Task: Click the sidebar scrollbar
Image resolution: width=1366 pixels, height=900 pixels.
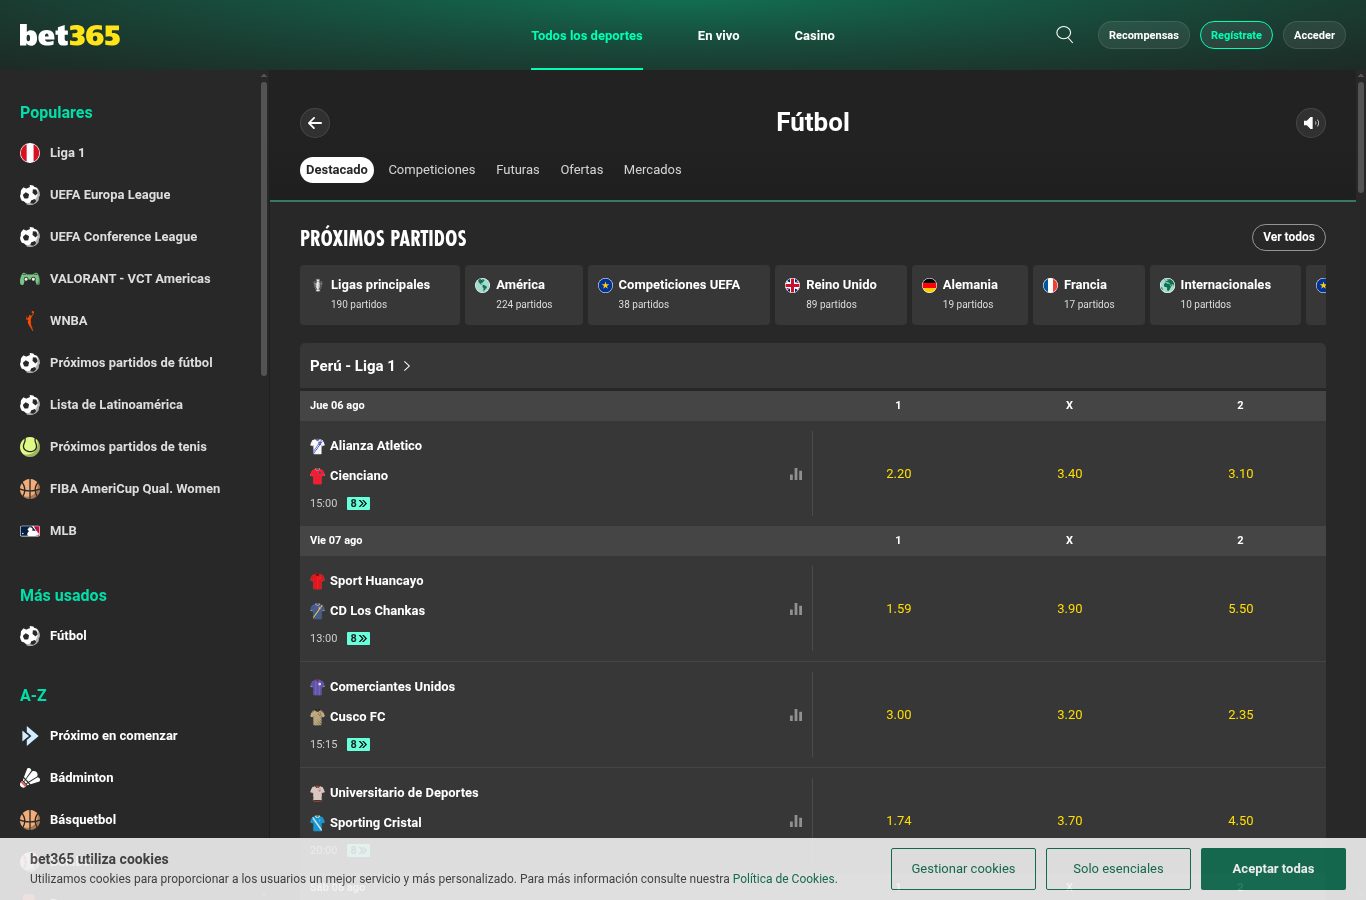Action: (264, 228)
